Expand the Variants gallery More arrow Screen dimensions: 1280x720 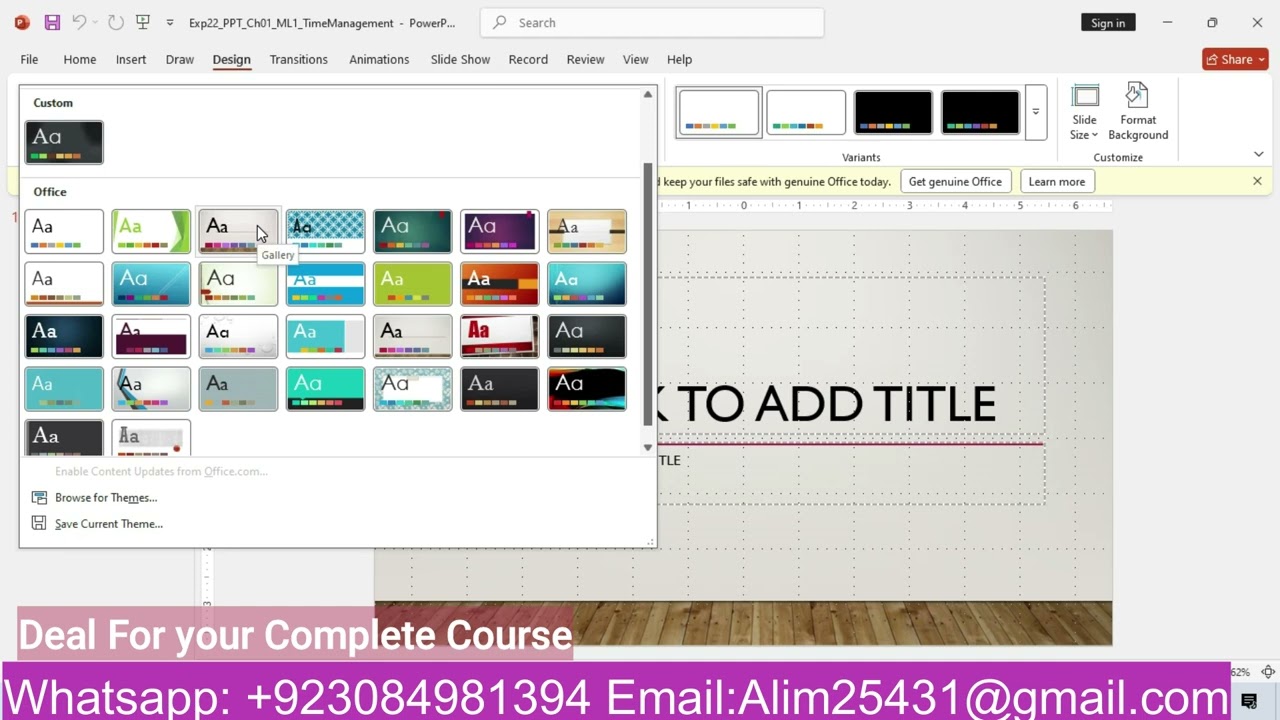[x=1036, y=112]
